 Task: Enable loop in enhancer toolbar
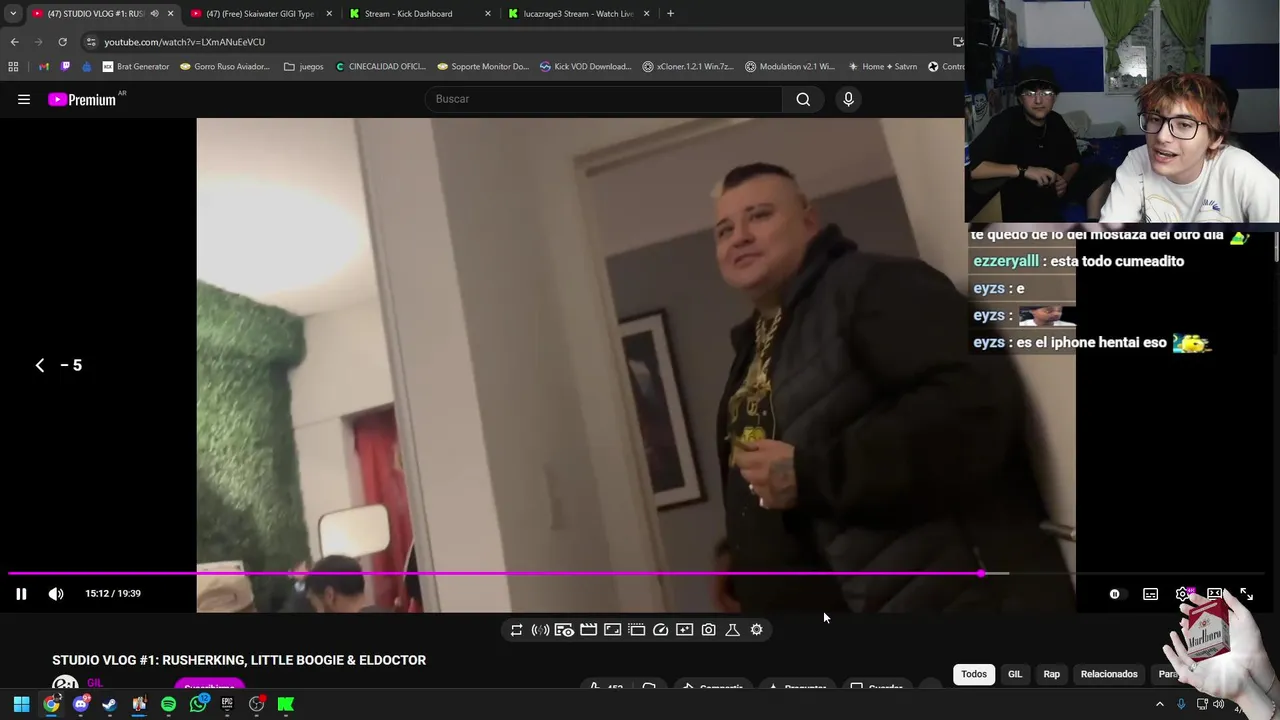[x=516, y=630]
